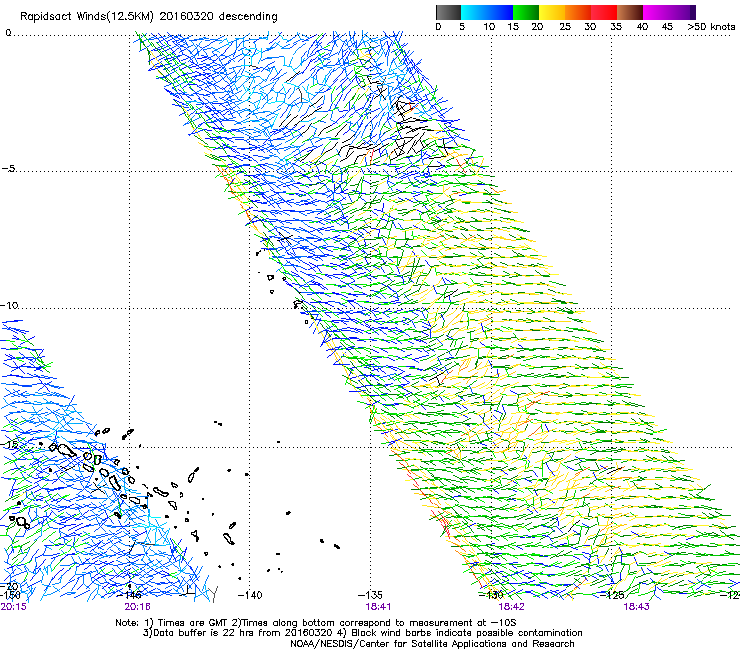The height and width of the screenshot is (650, 740).
Task: Click the purple '20:15' time label
Action: (x=13, y=607)
